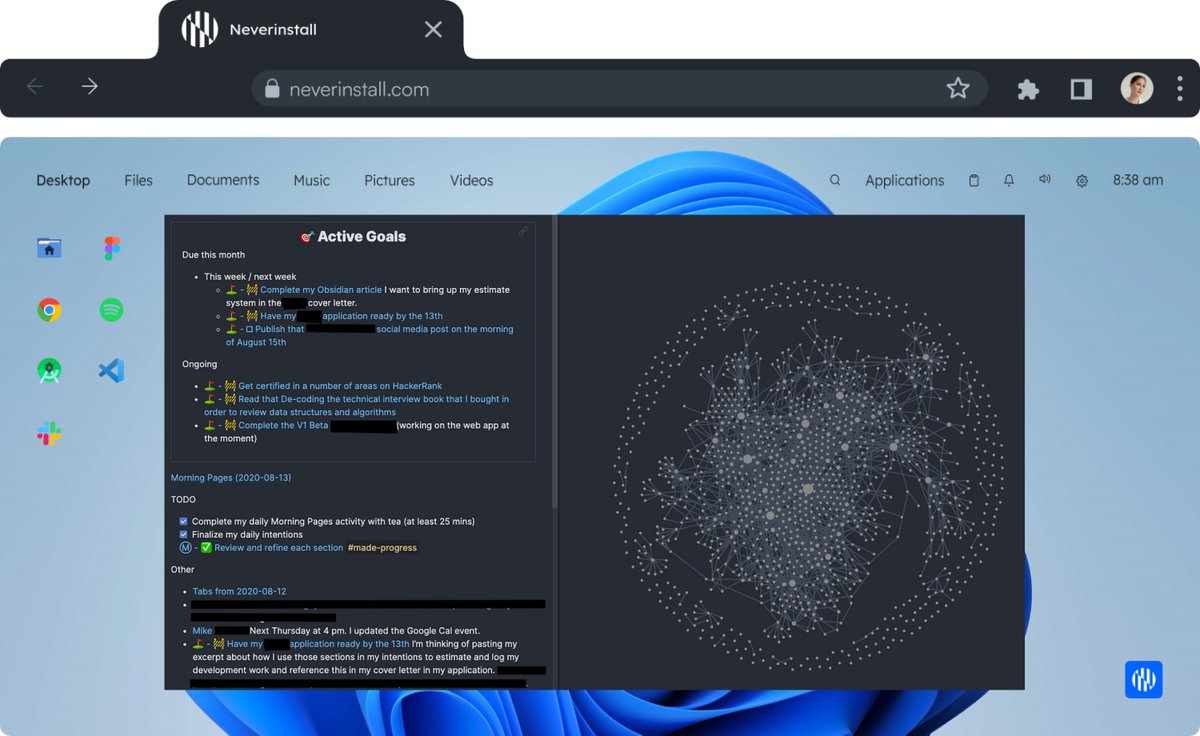Image resolution: width=1200 pixels, height=736 pixels.
Task: Open browser extensions puzzle icon
Action: (1028, 89)
